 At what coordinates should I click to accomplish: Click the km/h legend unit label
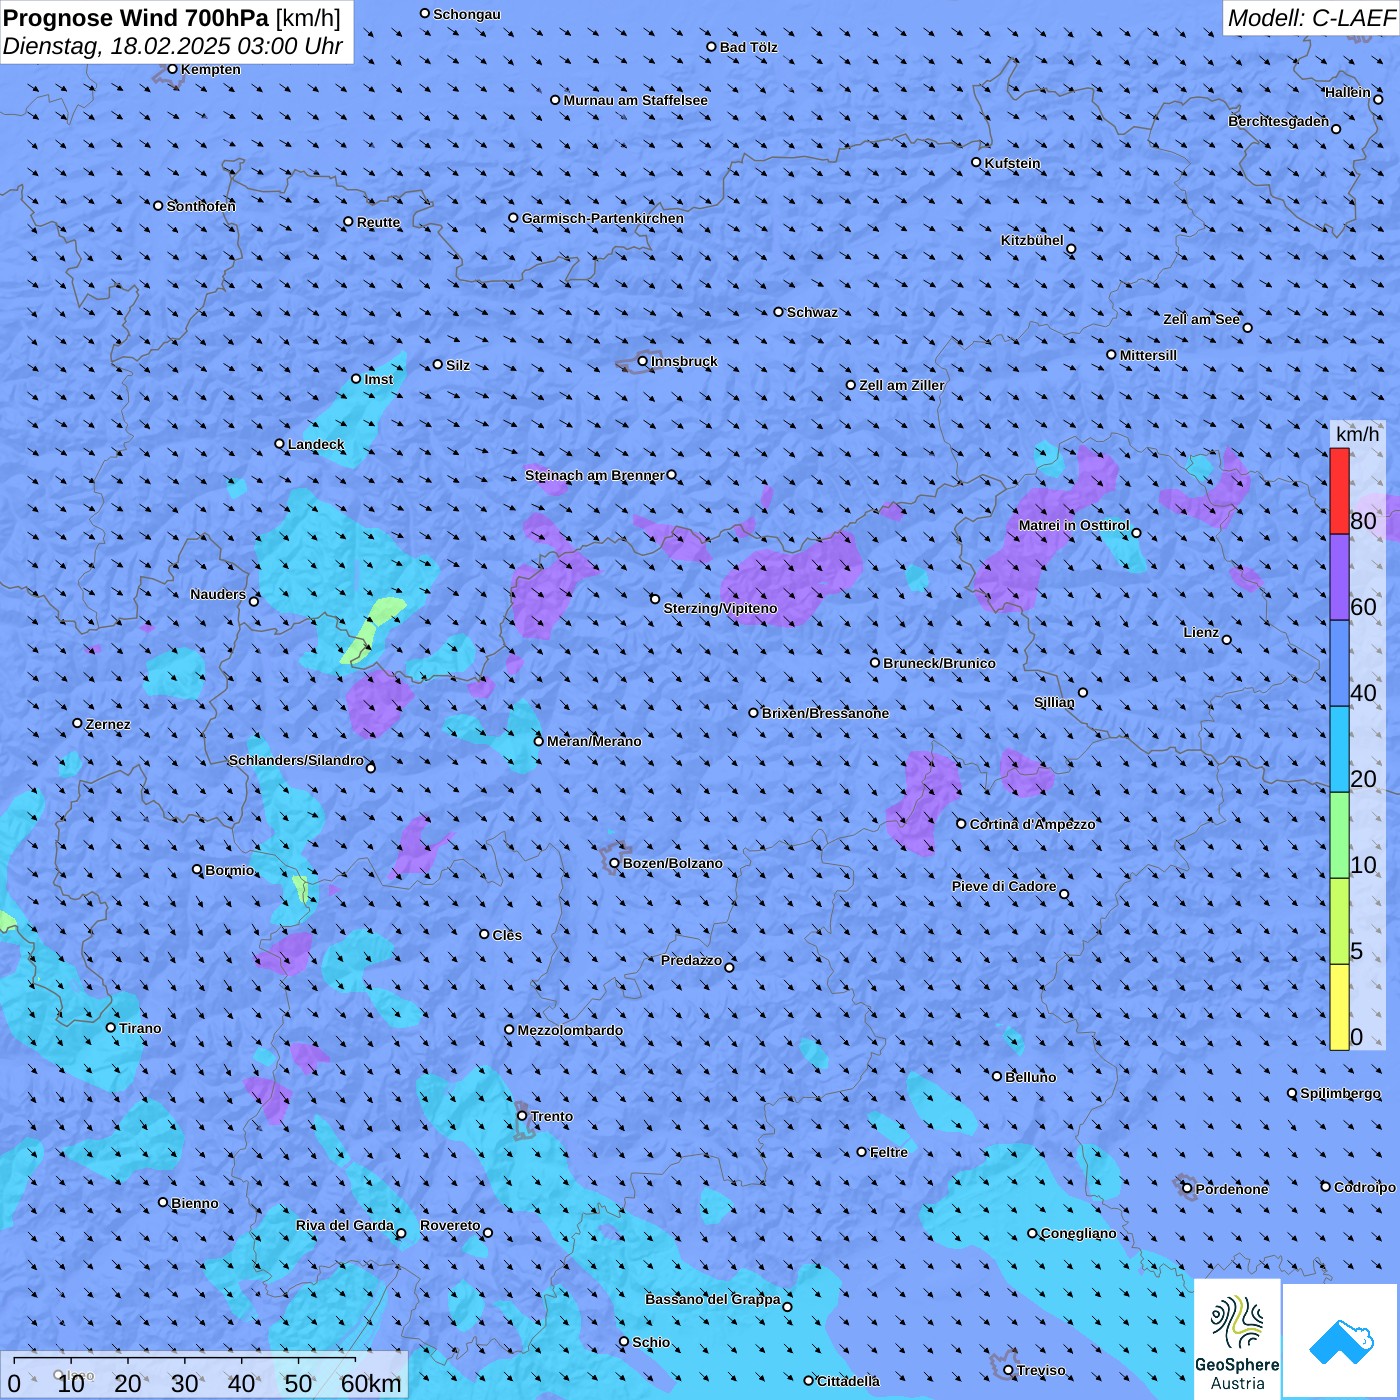coord(1357,434)
